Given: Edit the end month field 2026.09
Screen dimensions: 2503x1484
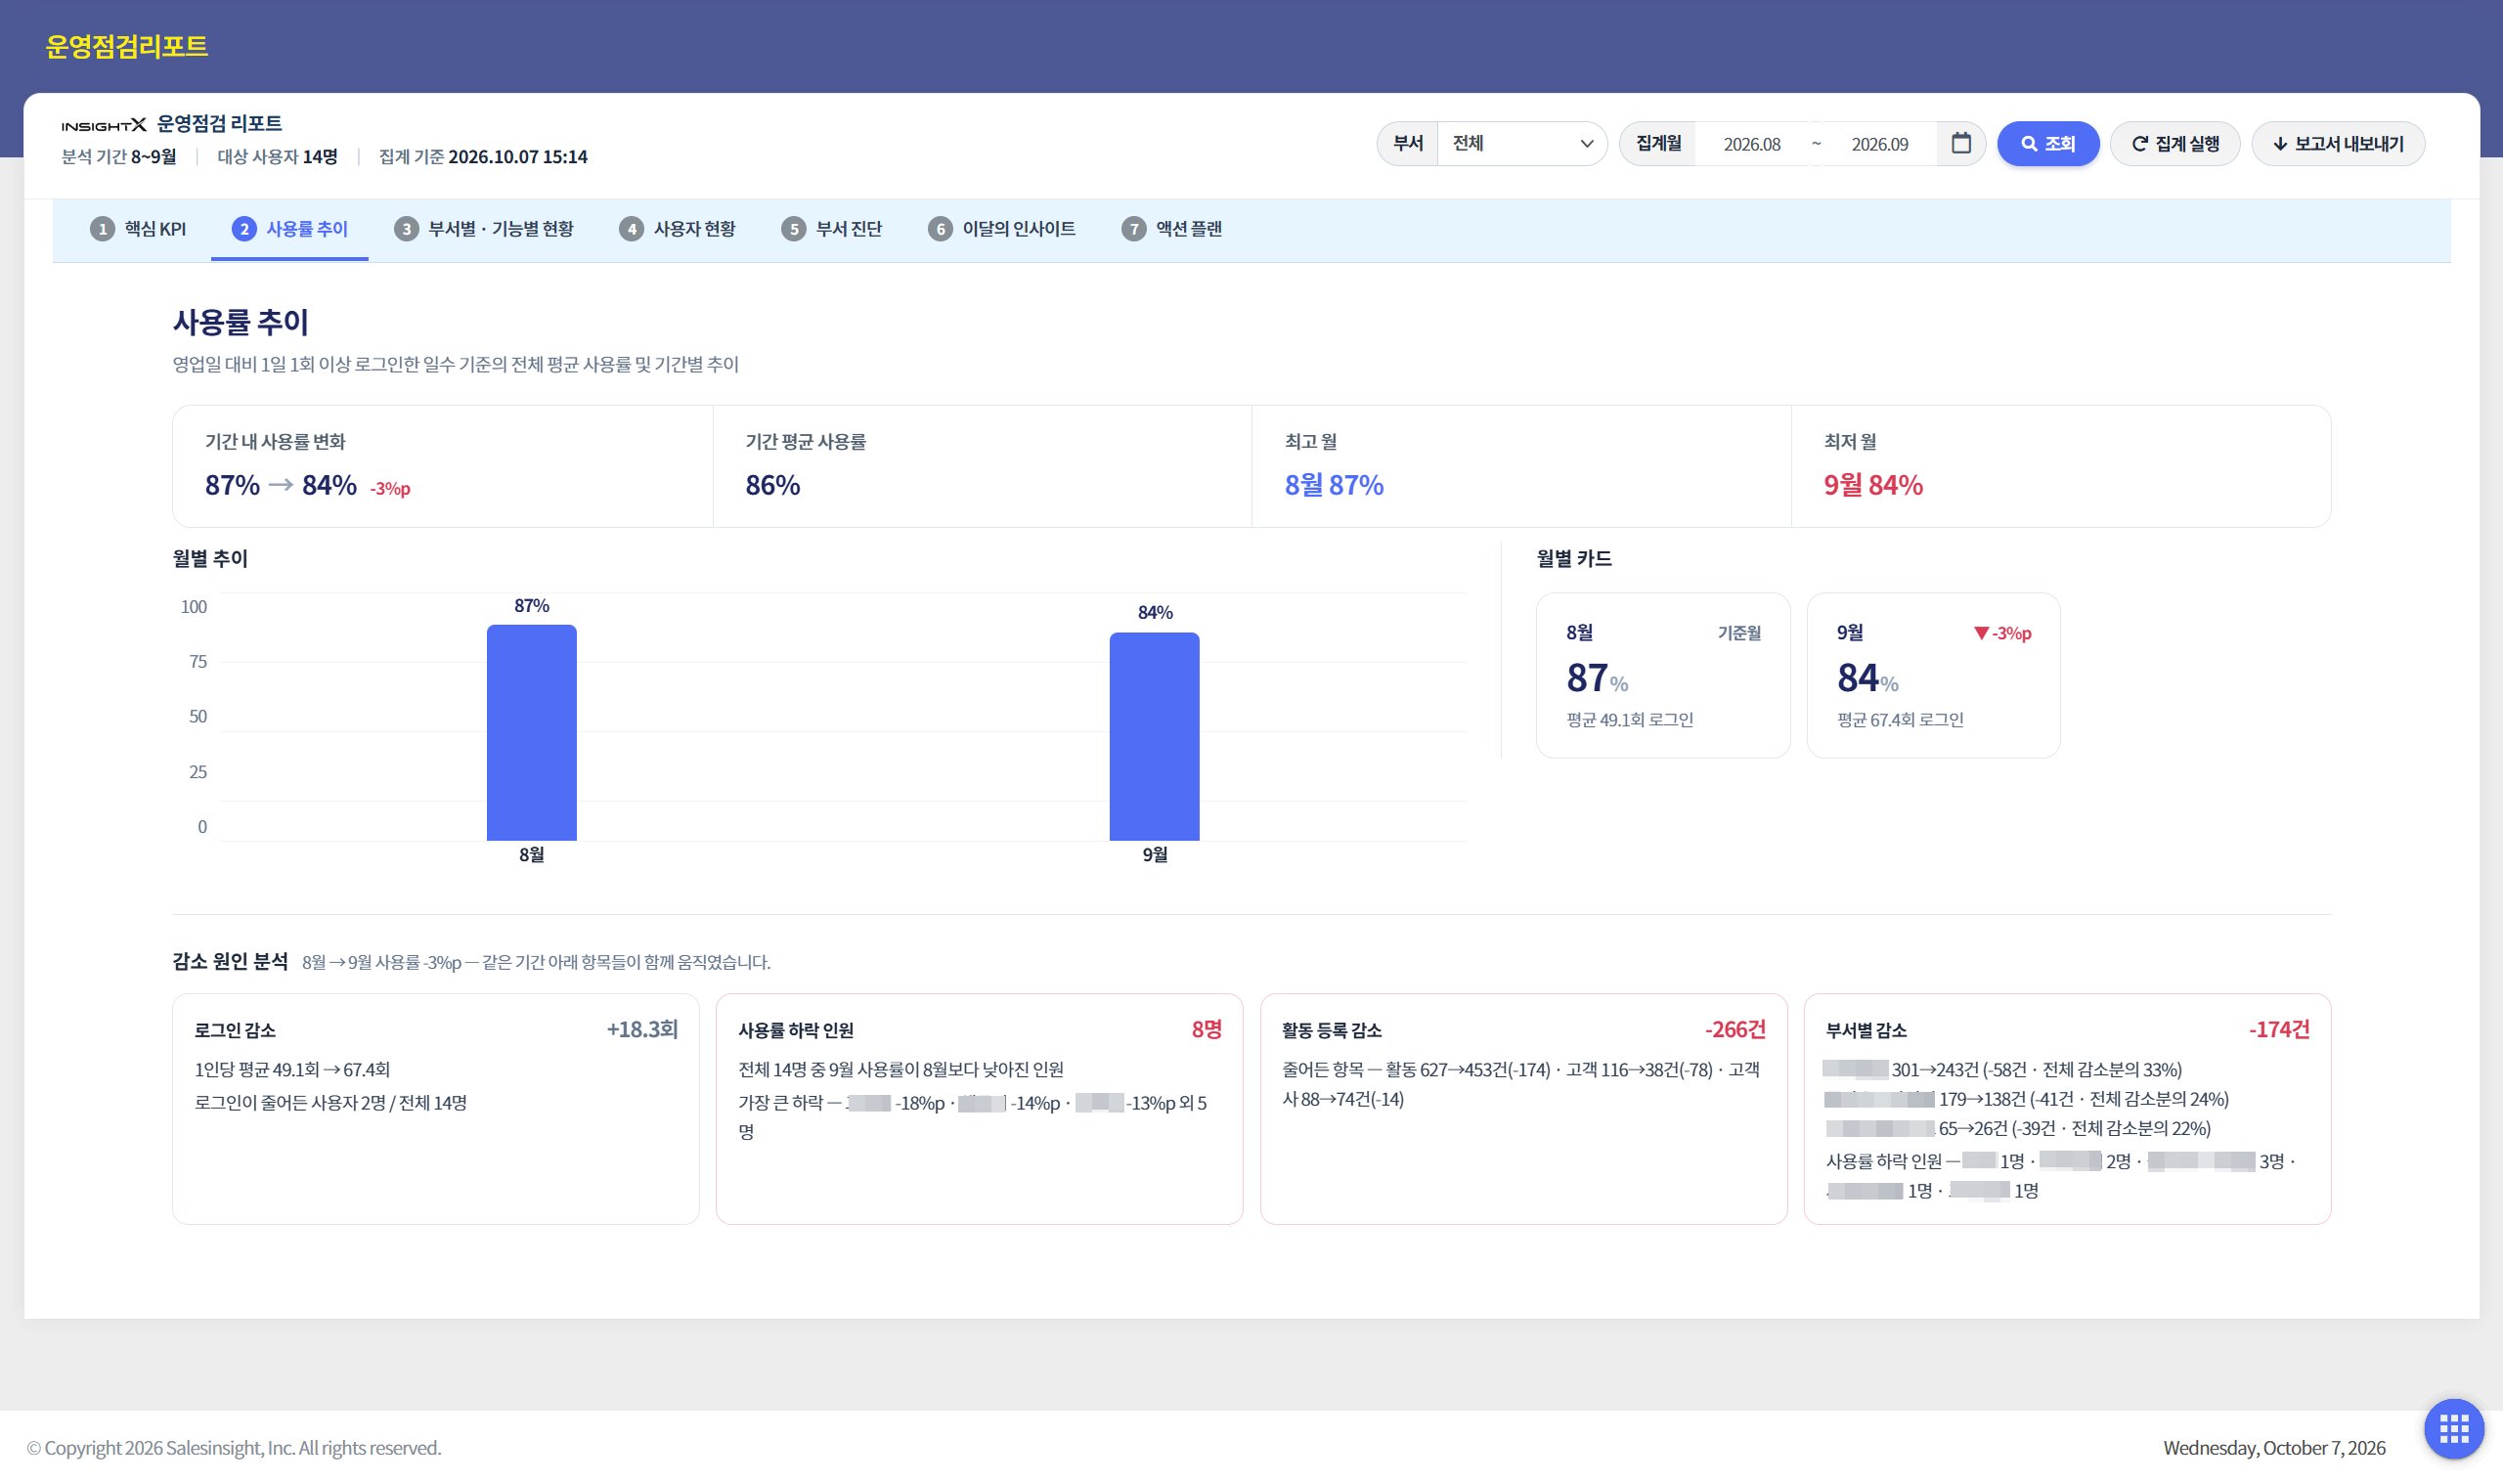Looking at the screenshot, I should tap(1879, 144).
